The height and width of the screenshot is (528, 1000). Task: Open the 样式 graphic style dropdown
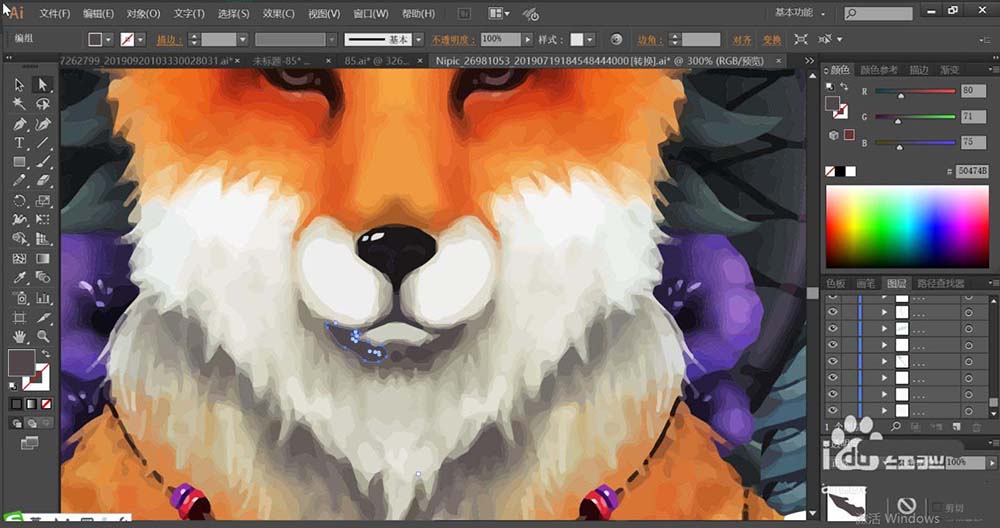tap(590, 40)
